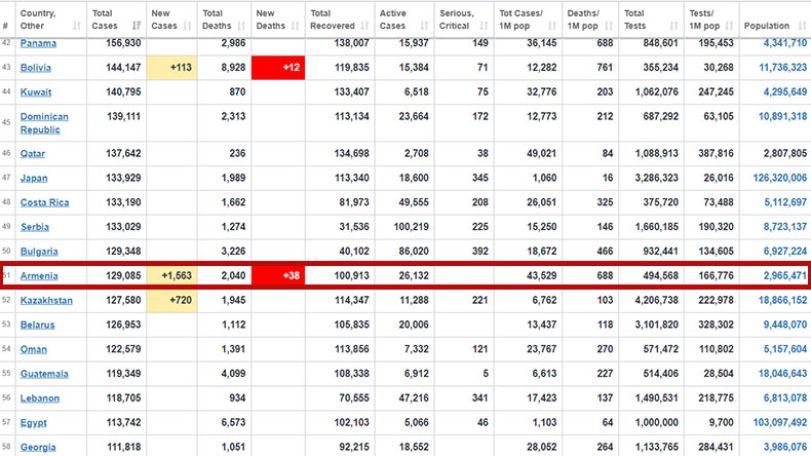Select Guatemala serious critical value 5
The image size is (811, 456).
point(485,373)
